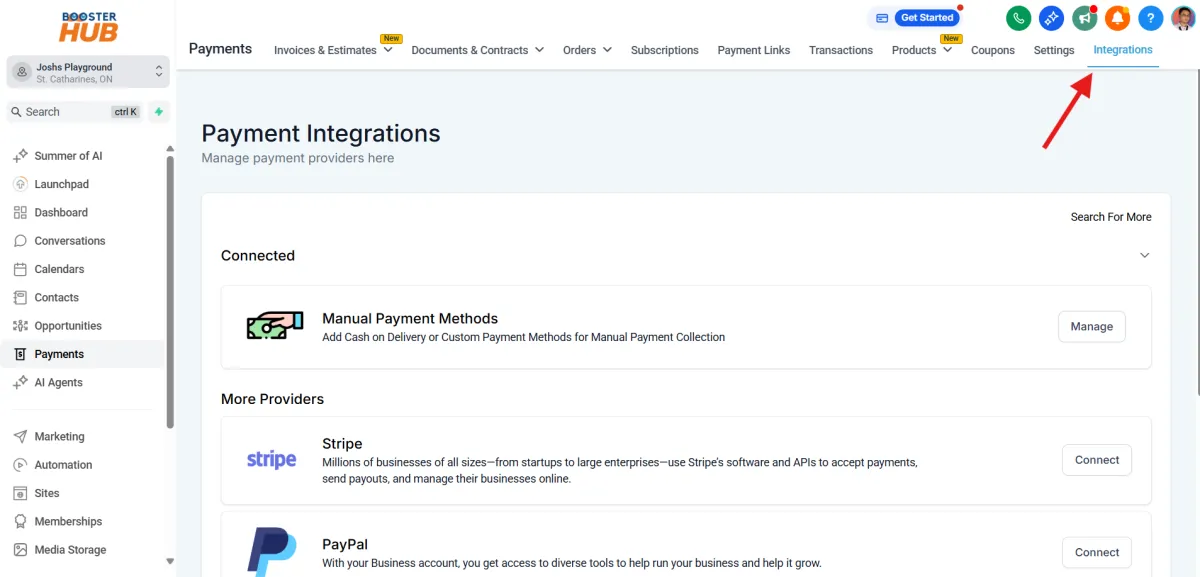Click Manage for Manual Payment Methods
Viewport: 1200px width, 577px height.
1091,326
